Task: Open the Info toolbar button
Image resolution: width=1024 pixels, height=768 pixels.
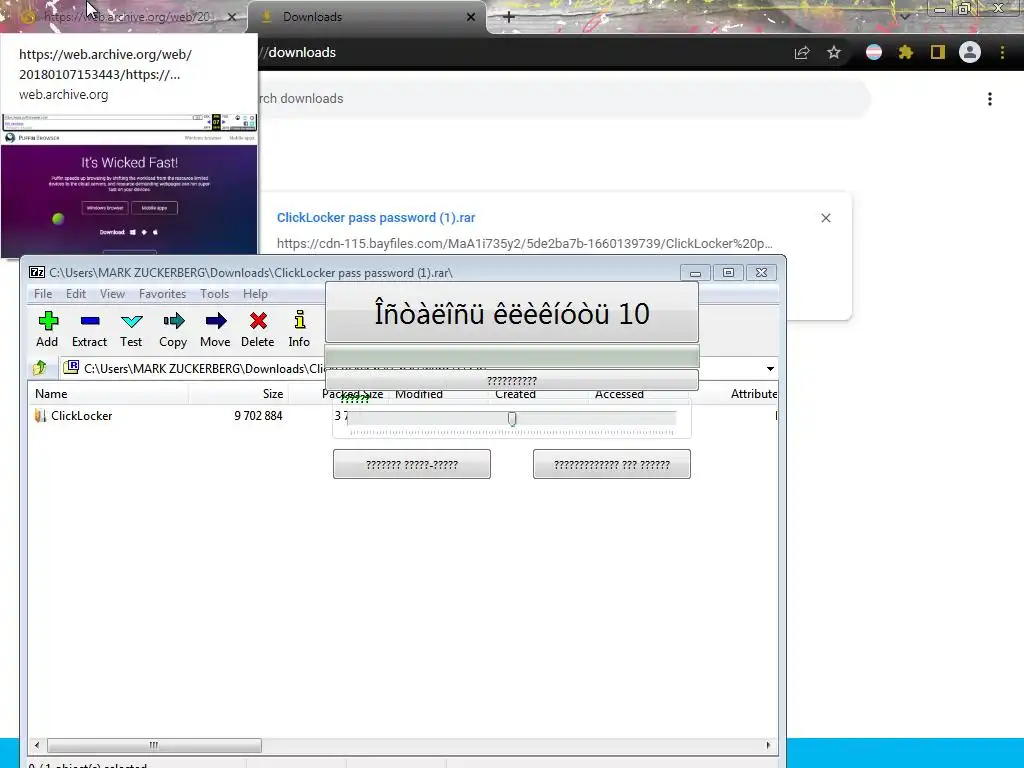Action: coord(299,329)
